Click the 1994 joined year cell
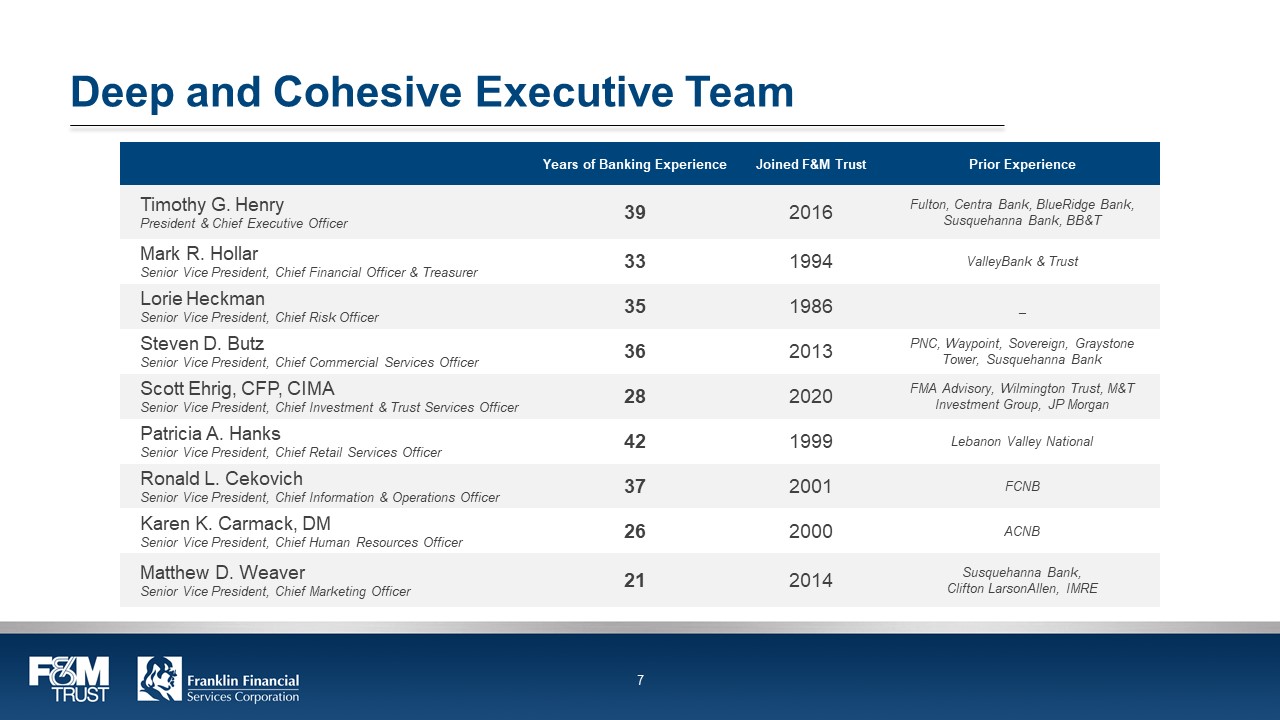Screen dimensions: 1280x720 click(811, 261)
